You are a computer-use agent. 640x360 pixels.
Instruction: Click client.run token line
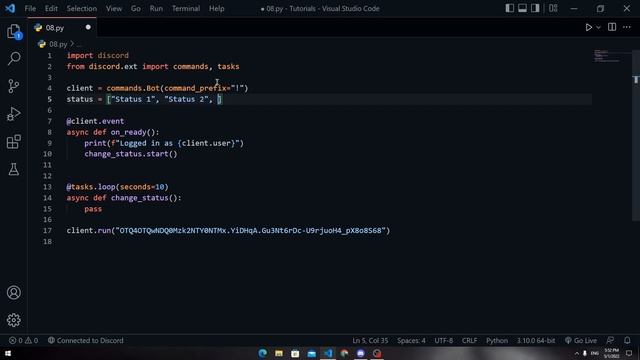pos(228,231)
